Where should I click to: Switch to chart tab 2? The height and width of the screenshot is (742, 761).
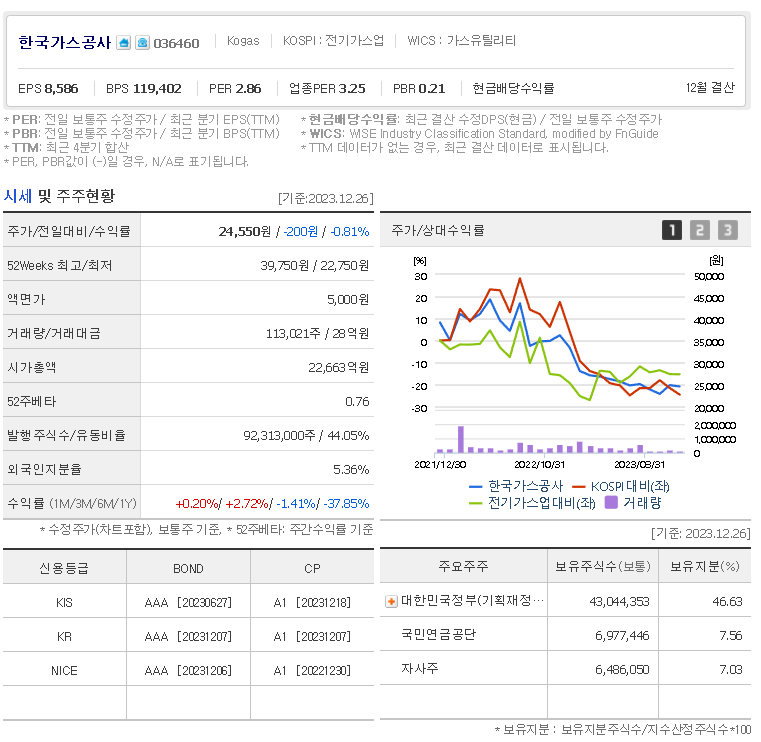(x=700, y=230)
